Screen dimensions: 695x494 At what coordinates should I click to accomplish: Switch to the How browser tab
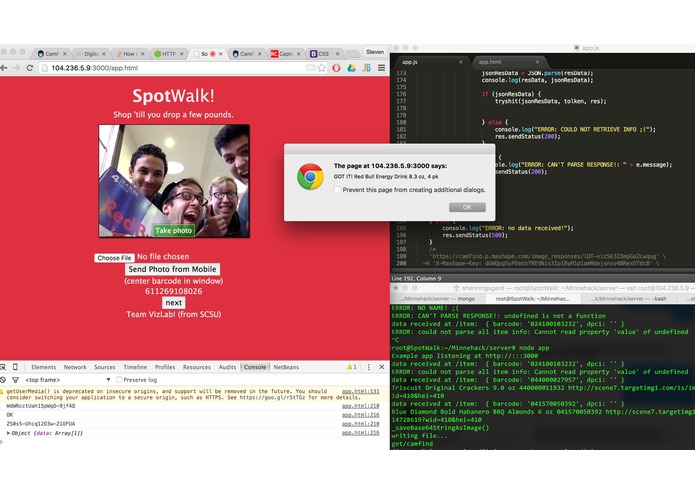pos(129,54)
